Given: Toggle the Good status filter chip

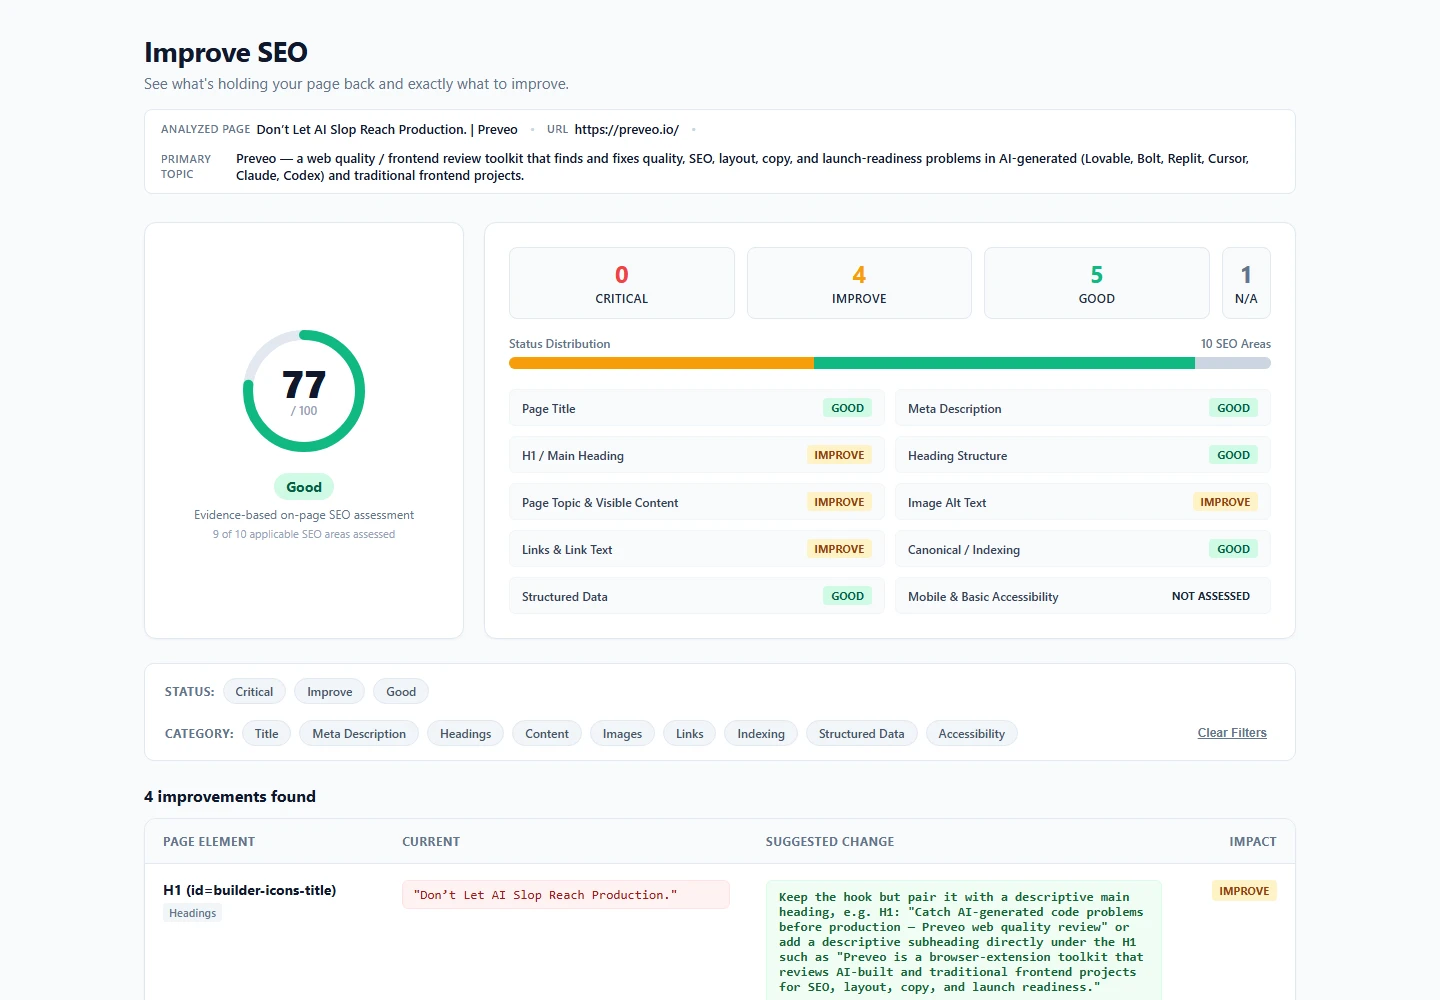Looking at the screenshot, I should coord(401,691).
